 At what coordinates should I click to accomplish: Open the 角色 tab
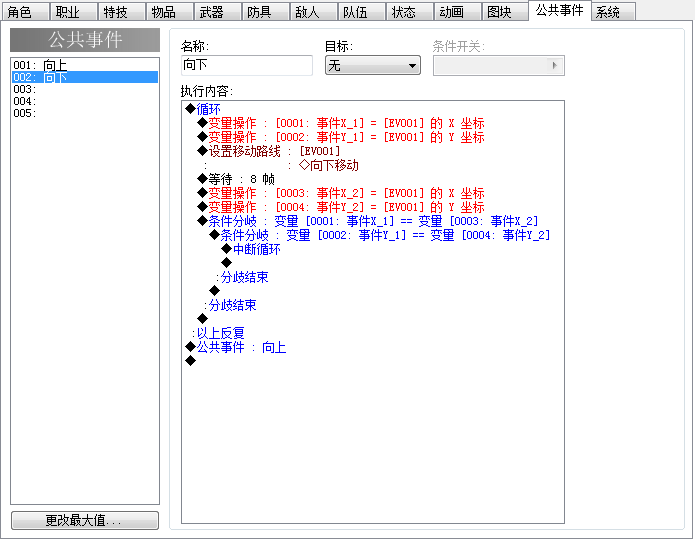(x=25, y=12)
